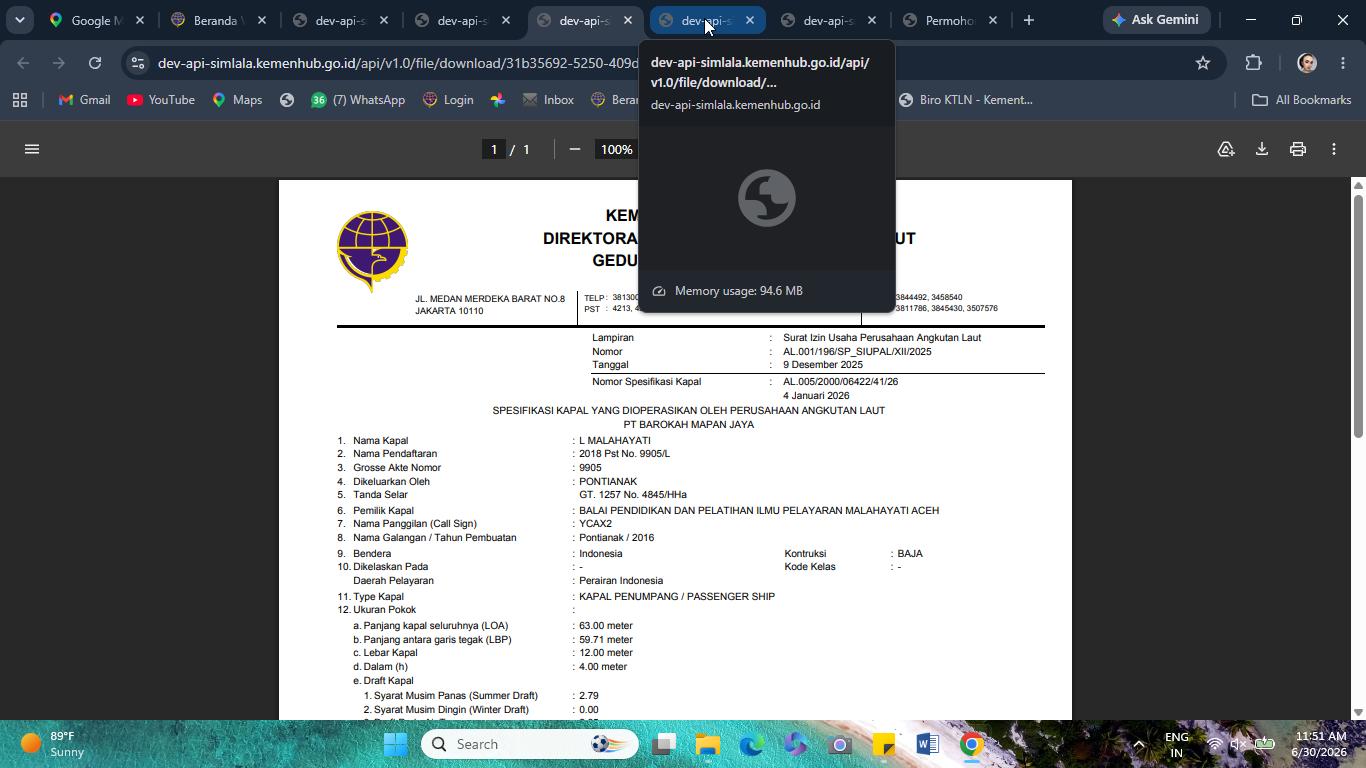Image resolution: width=1366 pixels, height=768 pixels.
Task: Open the (7) WhatsApp bookmark
Action: pos(357,100)
